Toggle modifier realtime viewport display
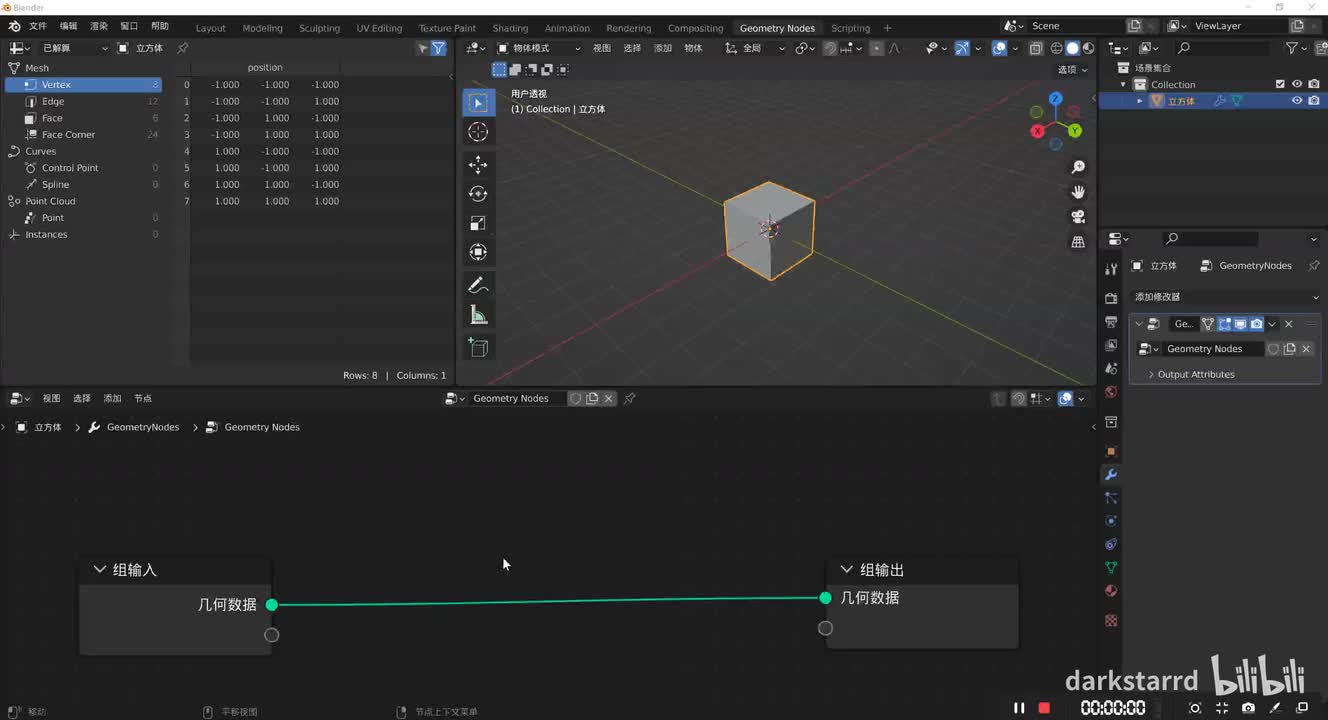The height and width of the screenshot is (720, 1328). 1240,324
